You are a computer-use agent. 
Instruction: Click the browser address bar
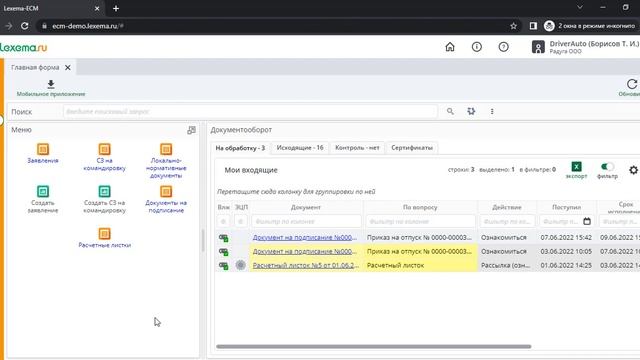[278, 26]
